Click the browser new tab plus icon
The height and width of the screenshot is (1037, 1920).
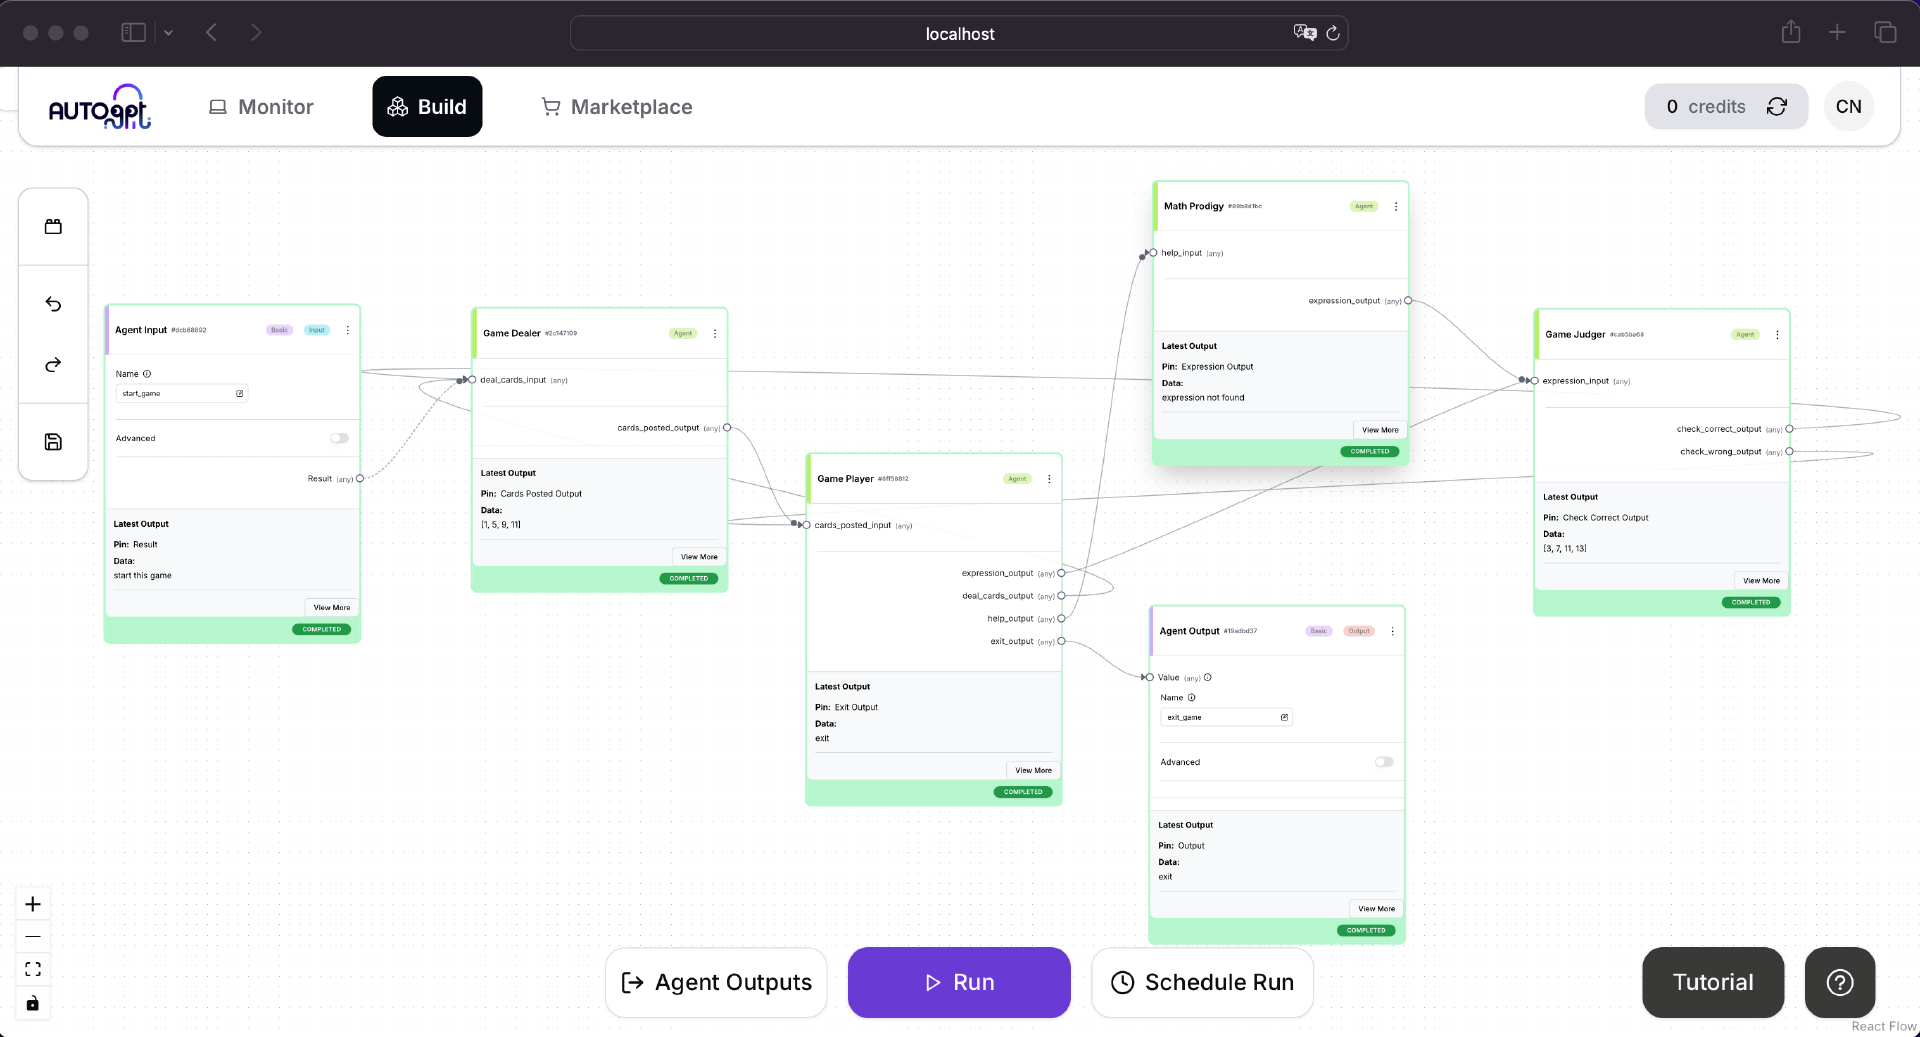[1837, 32]
